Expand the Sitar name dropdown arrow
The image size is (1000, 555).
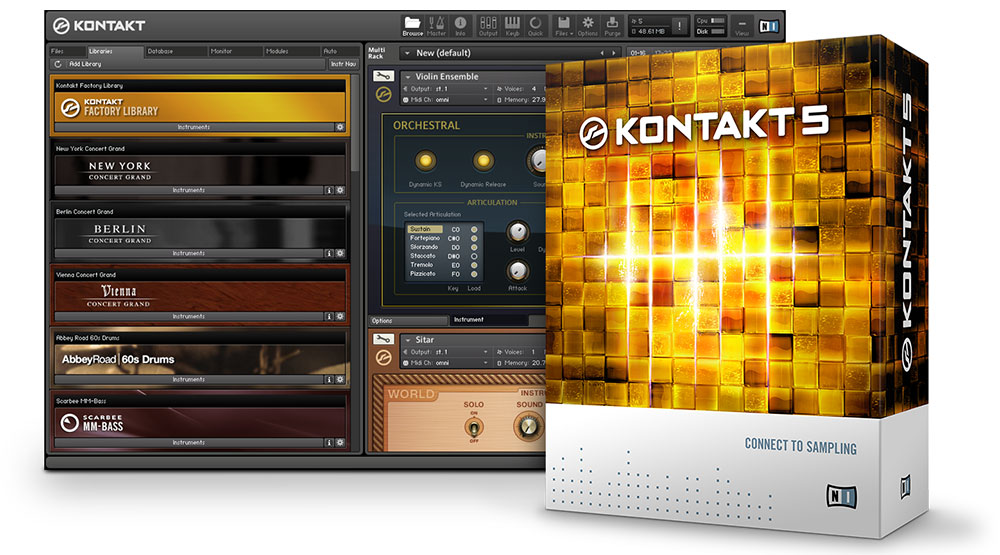408,340
